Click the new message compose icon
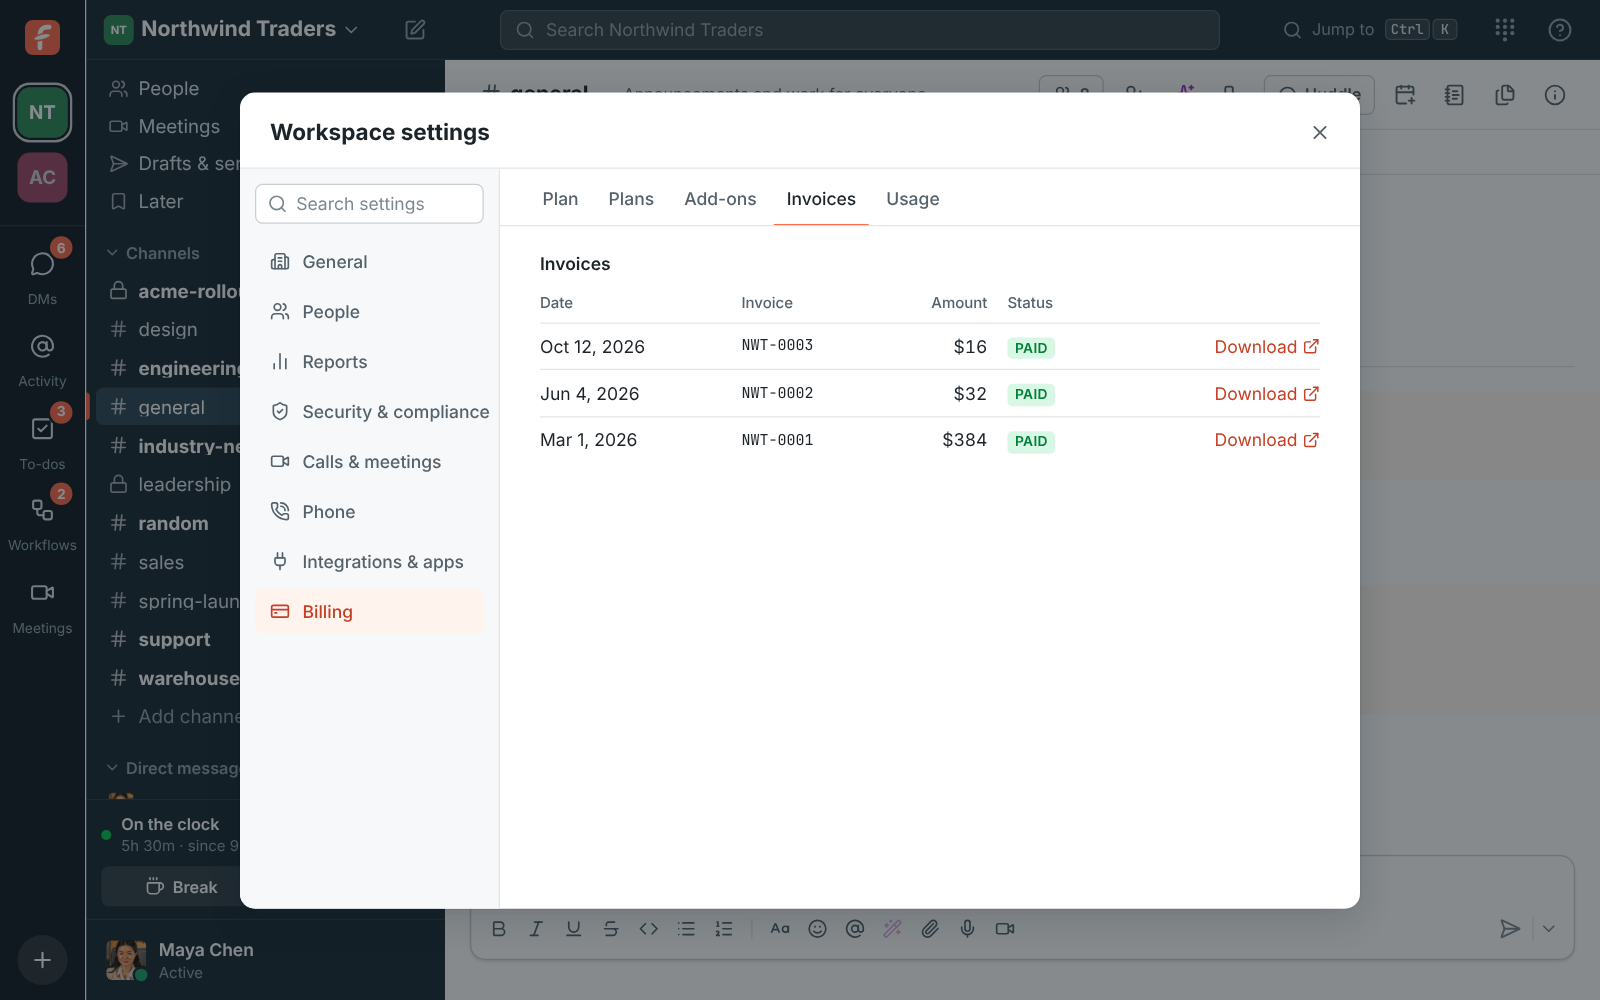Viewport: 1600px width, 1000px height. pos(415,30)
